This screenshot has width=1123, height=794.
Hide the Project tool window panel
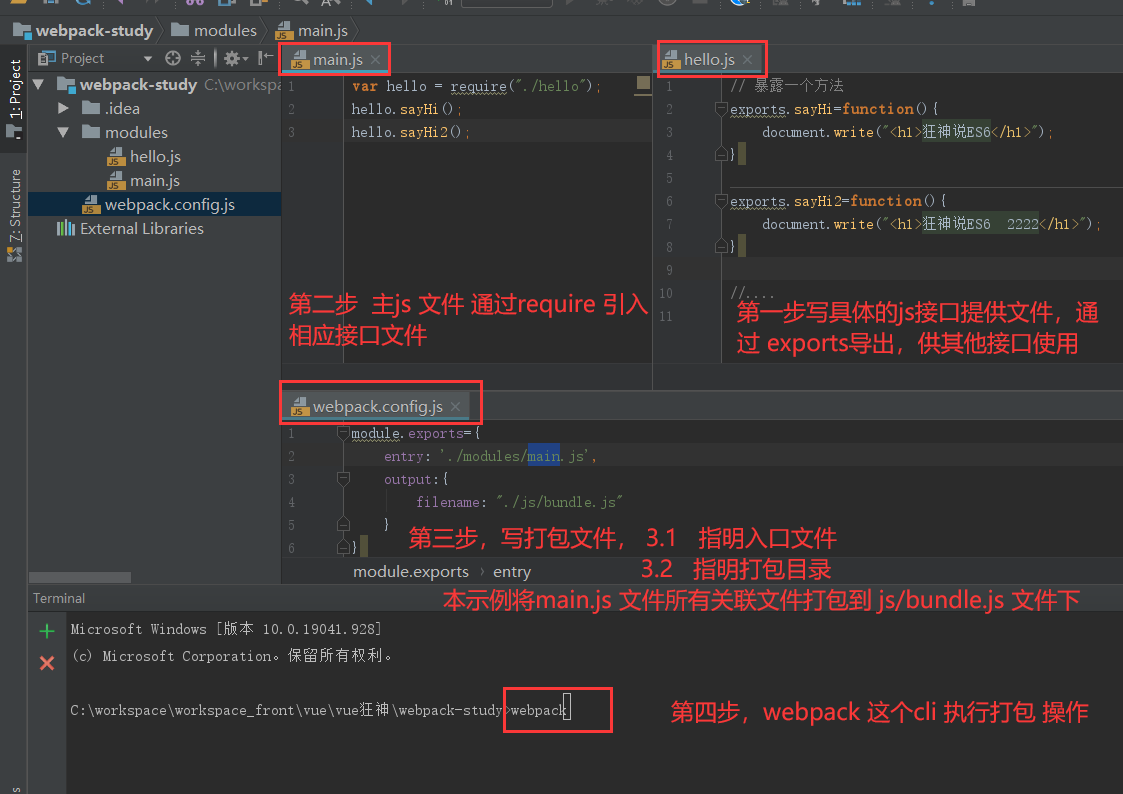(266, 58)
